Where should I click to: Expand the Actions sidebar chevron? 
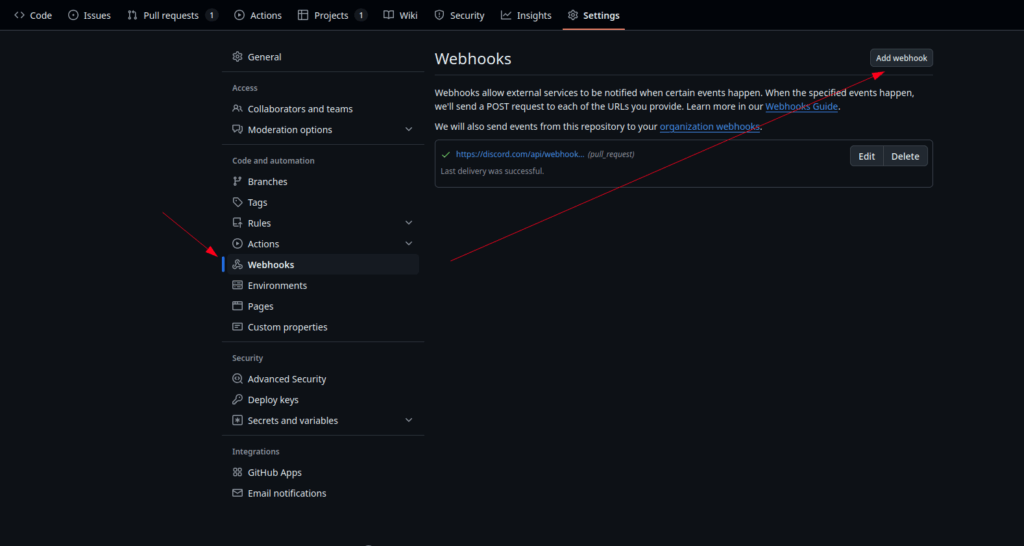click(x=409, y=244)
